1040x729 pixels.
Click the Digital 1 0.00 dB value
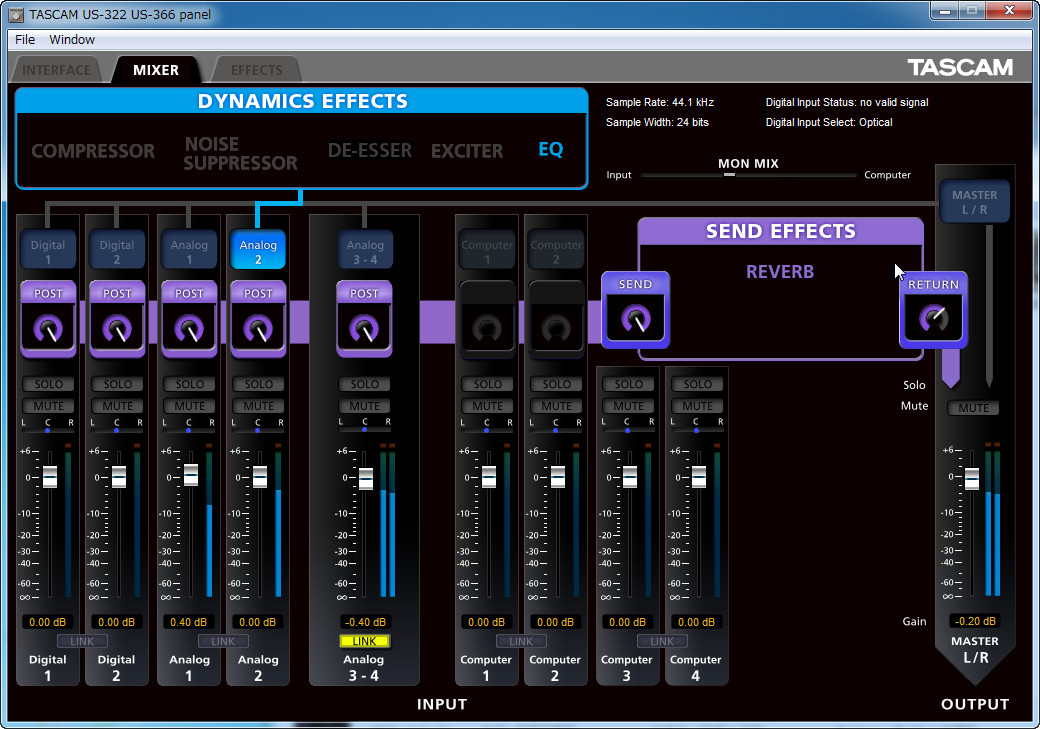click(48, 622)
